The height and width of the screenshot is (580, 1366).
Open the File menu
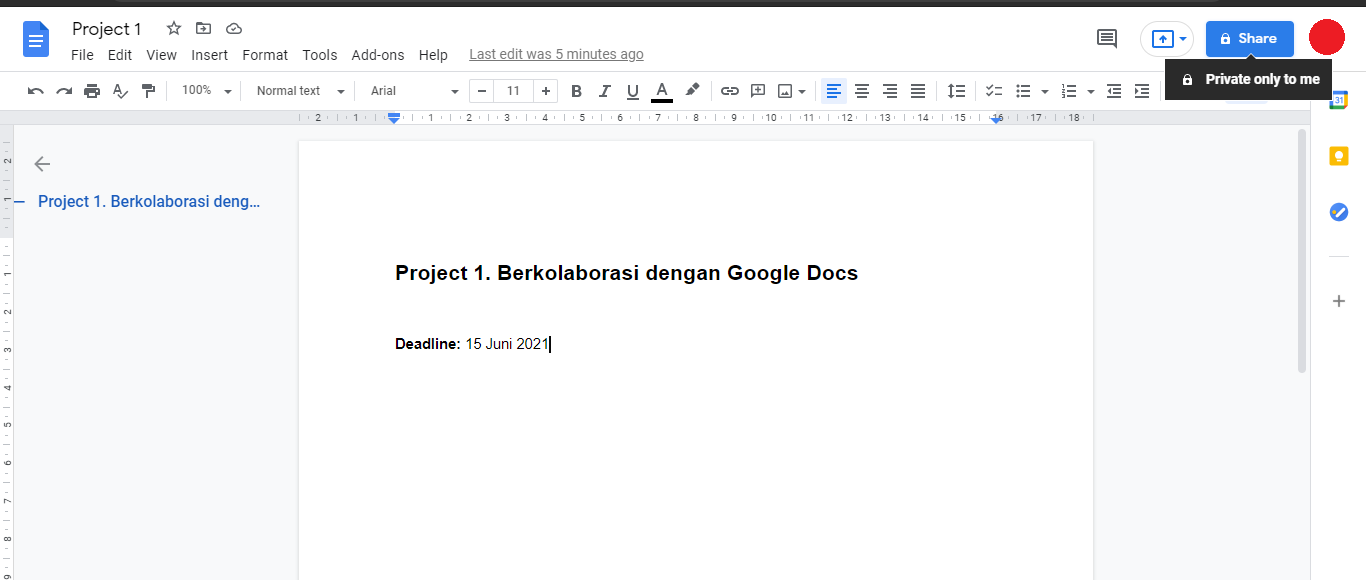tap(82, 55)
